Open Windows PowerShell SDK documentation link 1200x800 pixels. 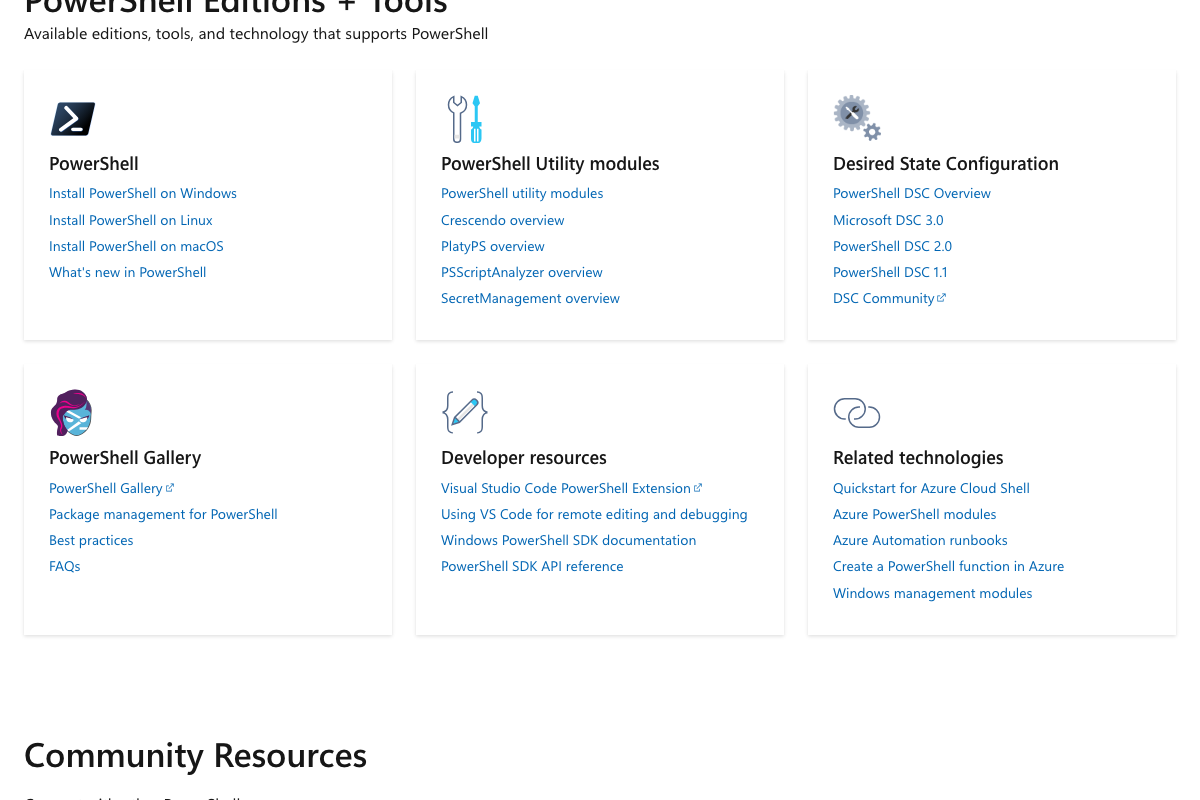coord(568,540)
